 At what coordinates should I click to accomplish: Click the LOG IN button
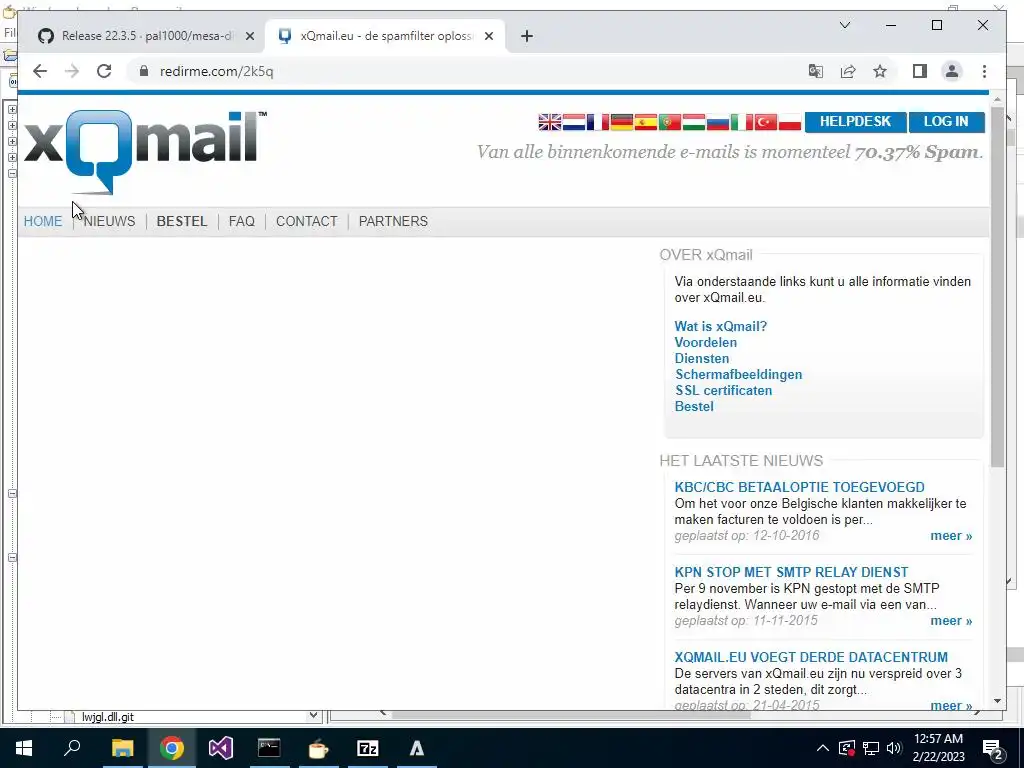click(x=946, y=121)
